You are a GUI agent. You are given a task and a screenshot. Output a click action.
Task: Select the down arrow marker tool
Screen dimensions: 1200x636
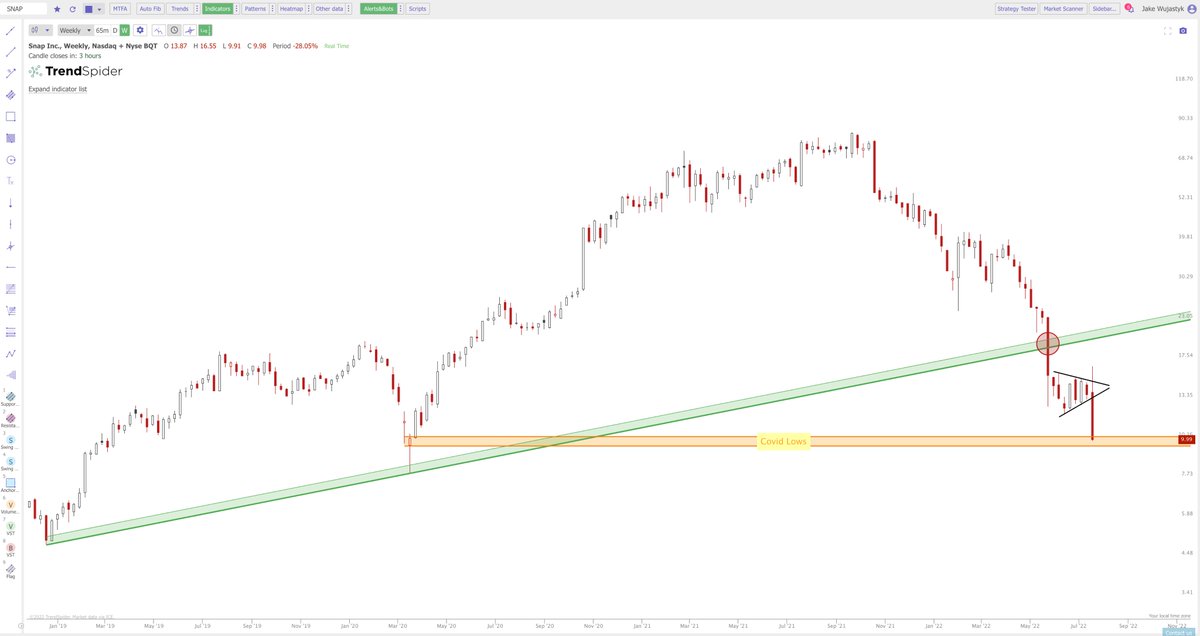(x=10, y=202)
